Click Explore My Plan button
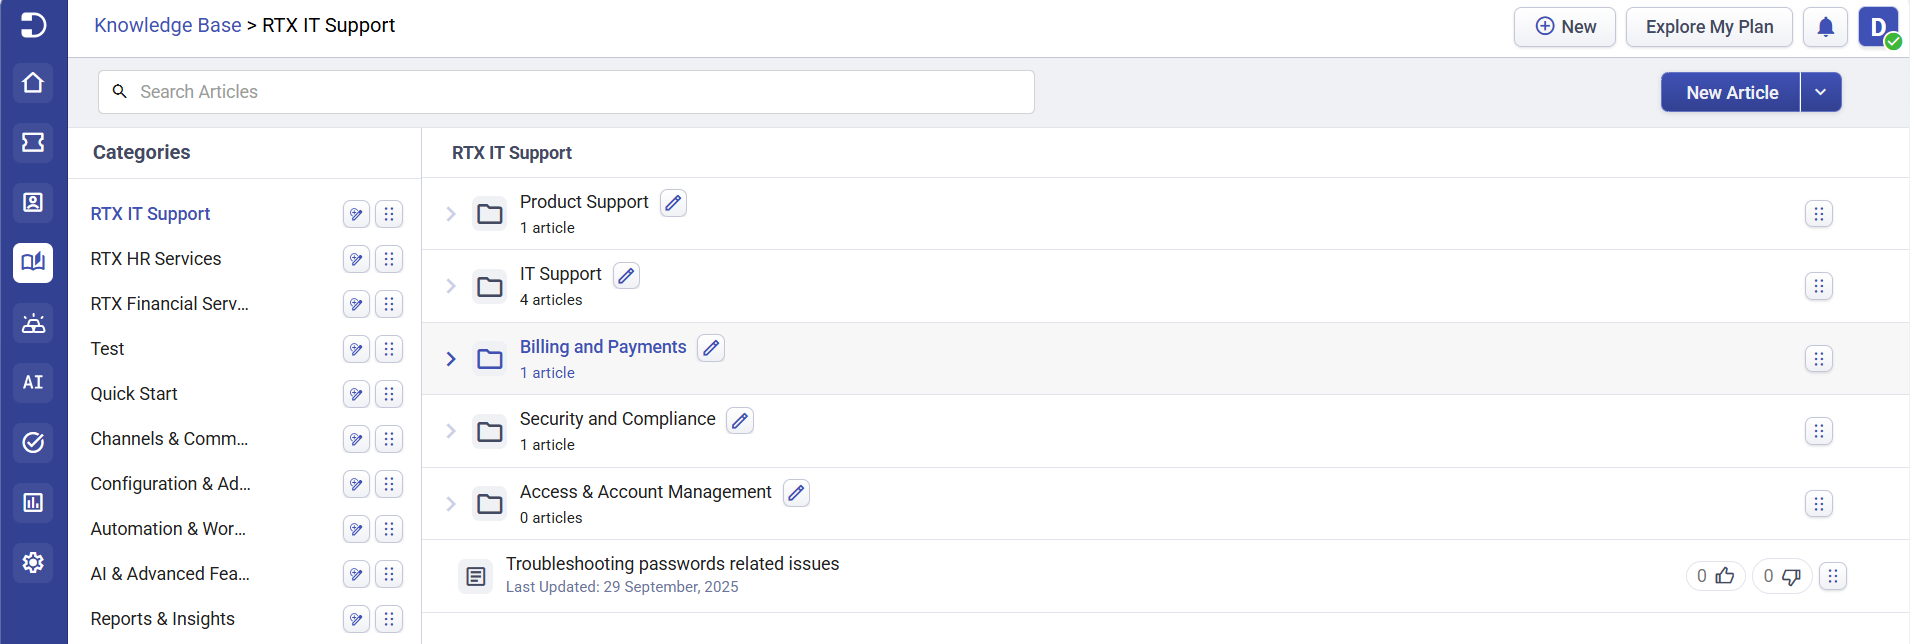1913x644 pixels. click(x=1710, y=27)
